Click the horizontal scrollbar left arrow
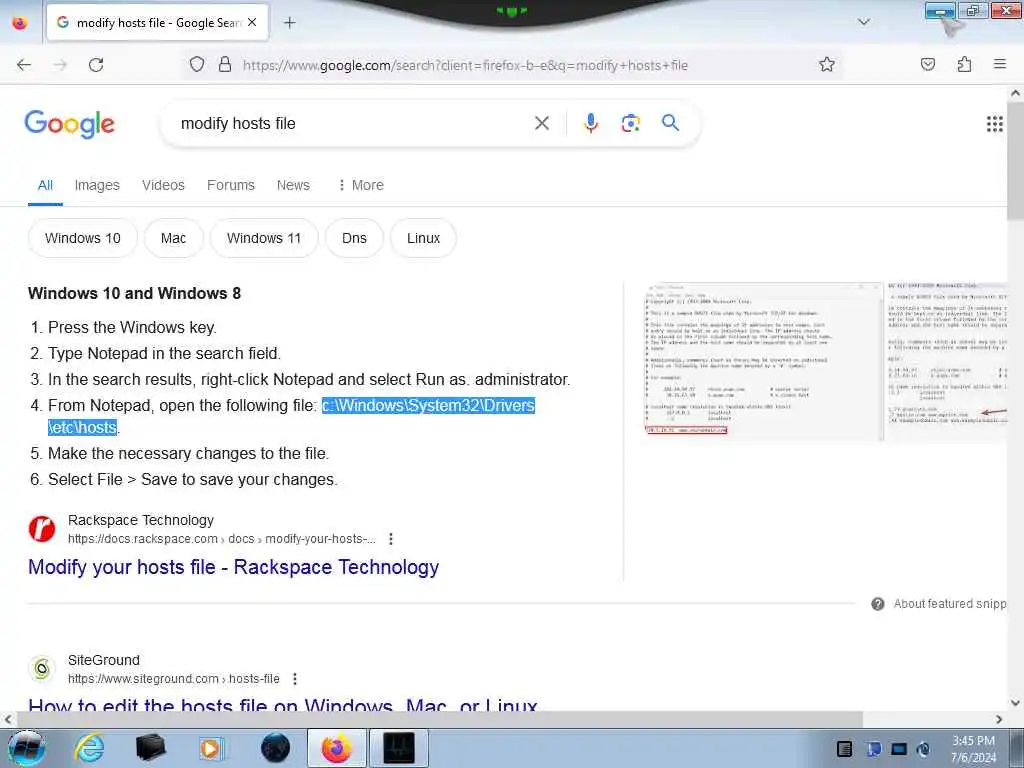Screen dimensions: 1024x768 [8, 719]
